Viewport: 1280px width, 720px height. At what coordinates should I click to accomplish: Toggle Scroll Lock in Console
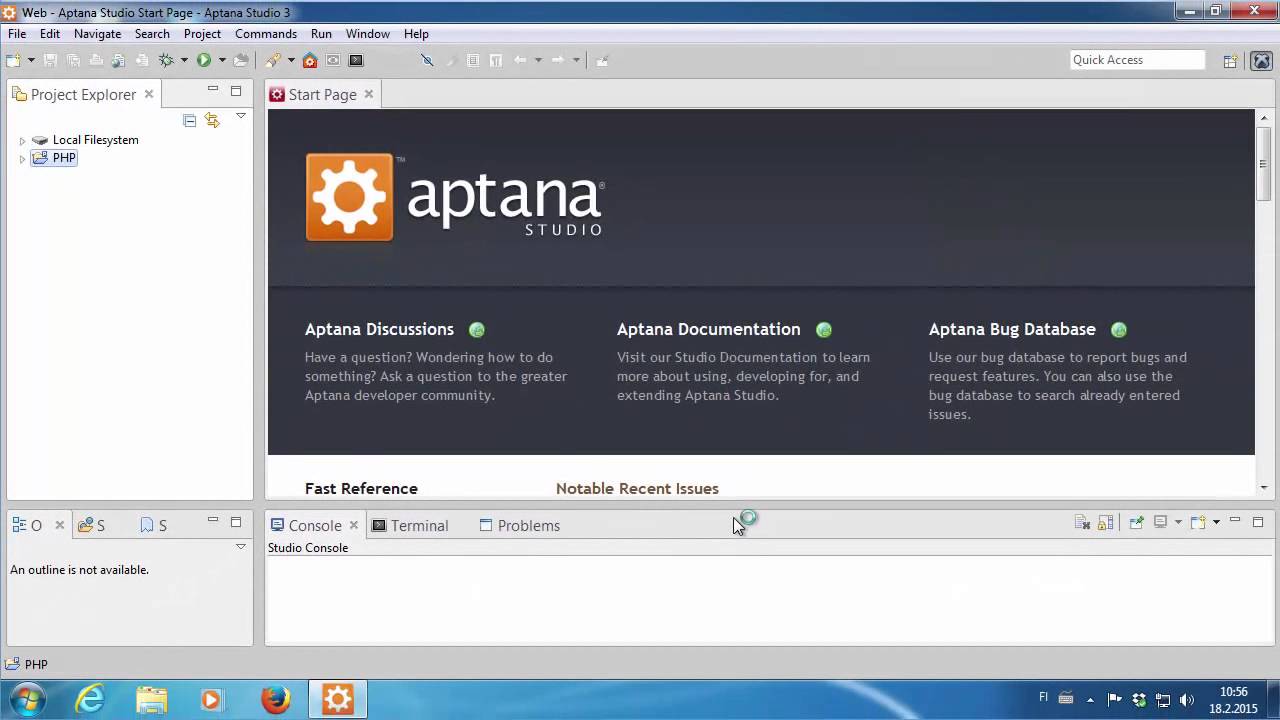click(1105, 522)
